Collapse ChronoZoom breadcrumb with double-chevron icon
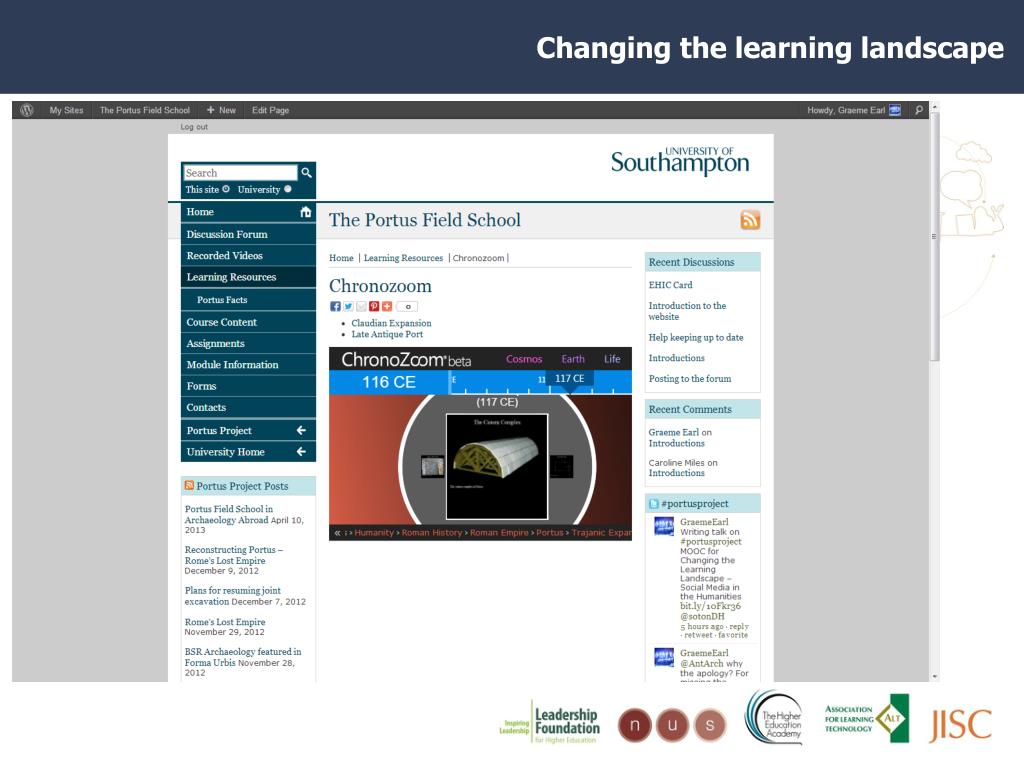This screenshot has height=768, width=1024. click(x=338, y=533)
